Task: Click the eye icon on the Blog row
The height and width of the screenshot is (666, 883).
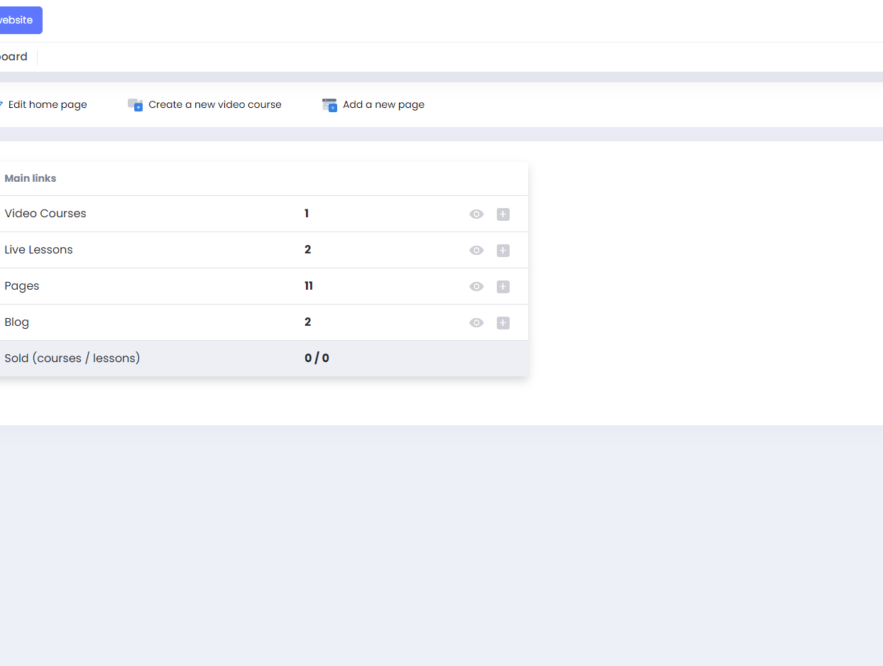Action: (x=476, y=322)
